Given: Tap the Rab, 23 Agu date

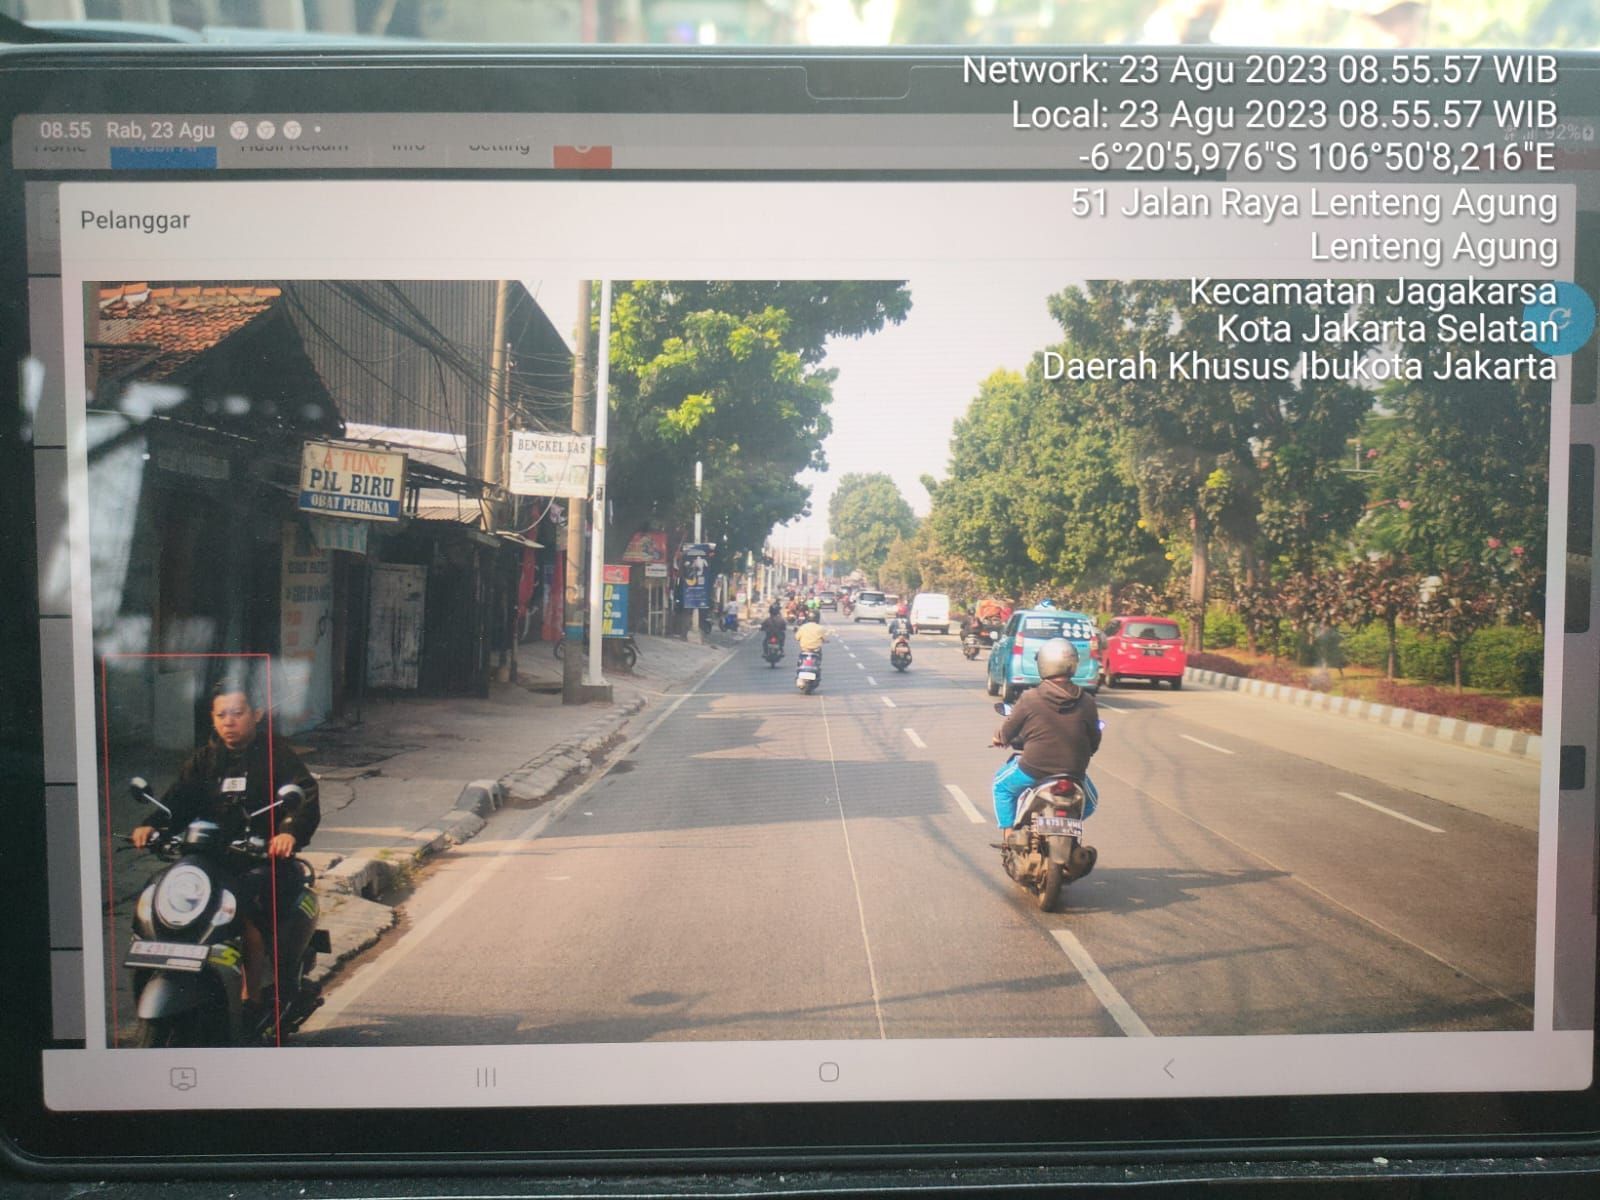Looking at the screenshot, I should coord(160,130).
